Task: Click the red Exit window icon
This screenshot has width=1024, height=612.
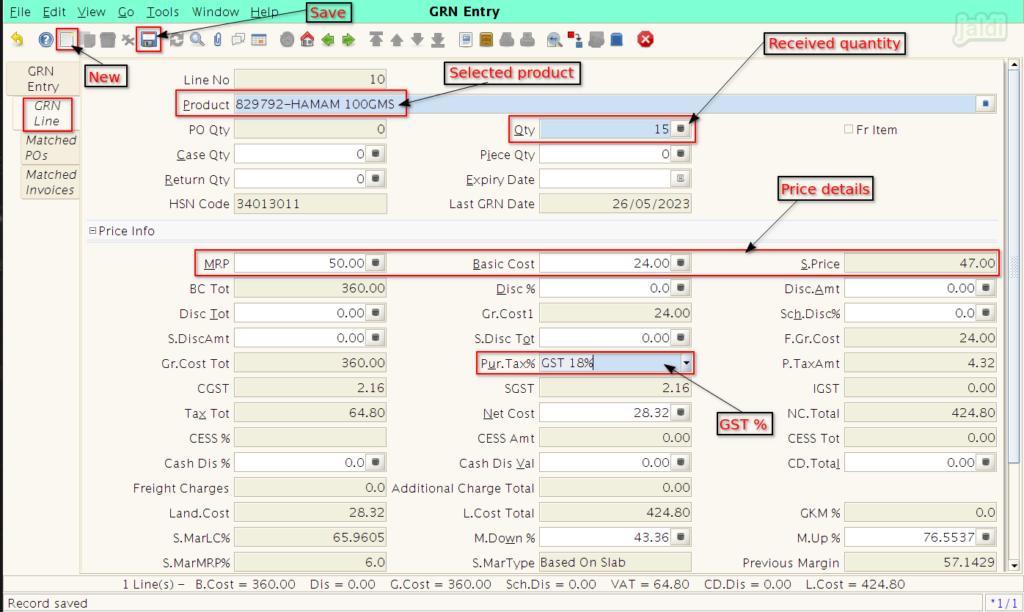Action: click(645, 40)
